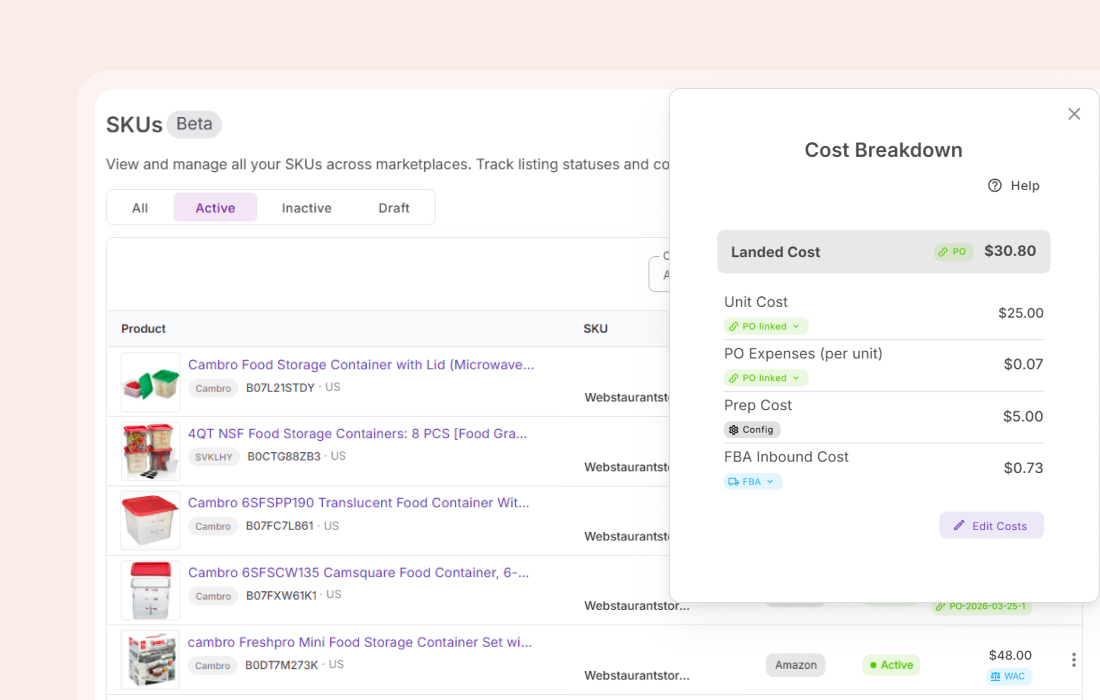The width and height of the screenshot is (1100, 700).
Task: Open Help in Cost Breakdown
Action: click(x=1014, y=186)
